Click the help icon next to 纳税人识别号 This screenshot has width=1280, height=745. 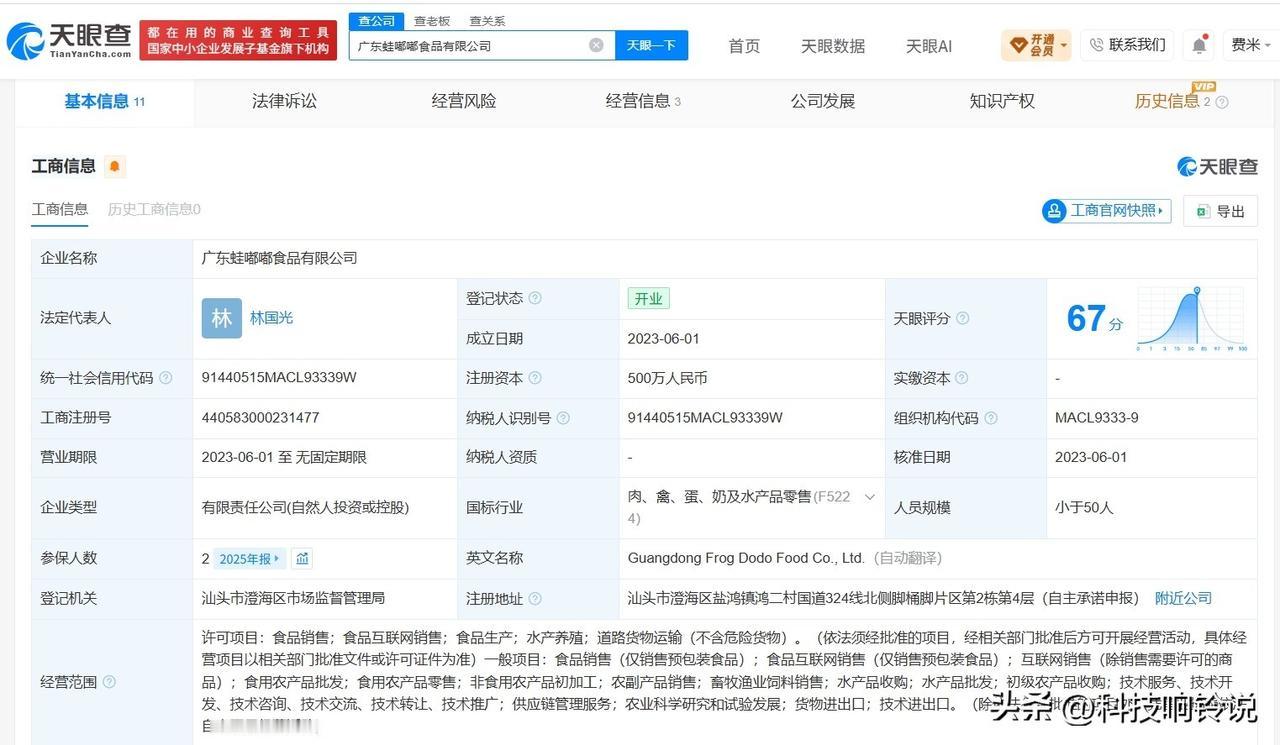pos(563,418)
